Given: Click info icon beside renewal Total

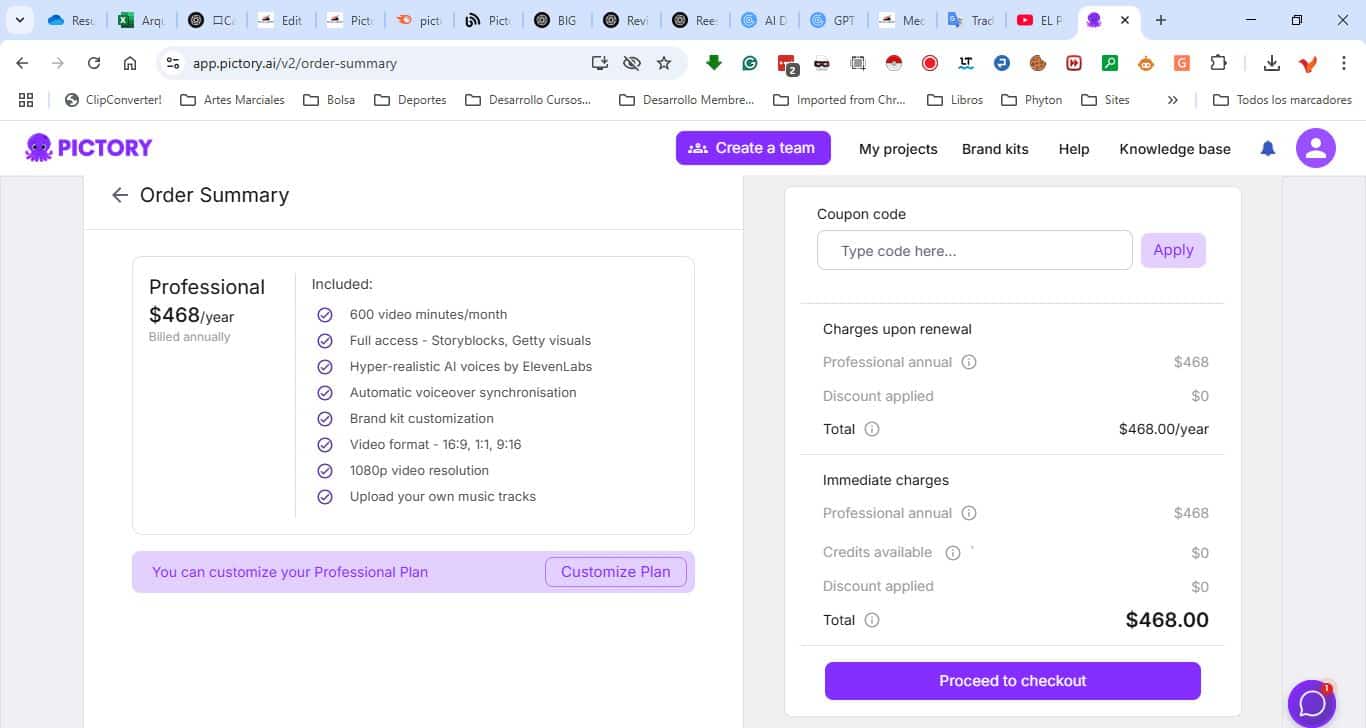Looking at the screenshot, I should tap(872, 429).
